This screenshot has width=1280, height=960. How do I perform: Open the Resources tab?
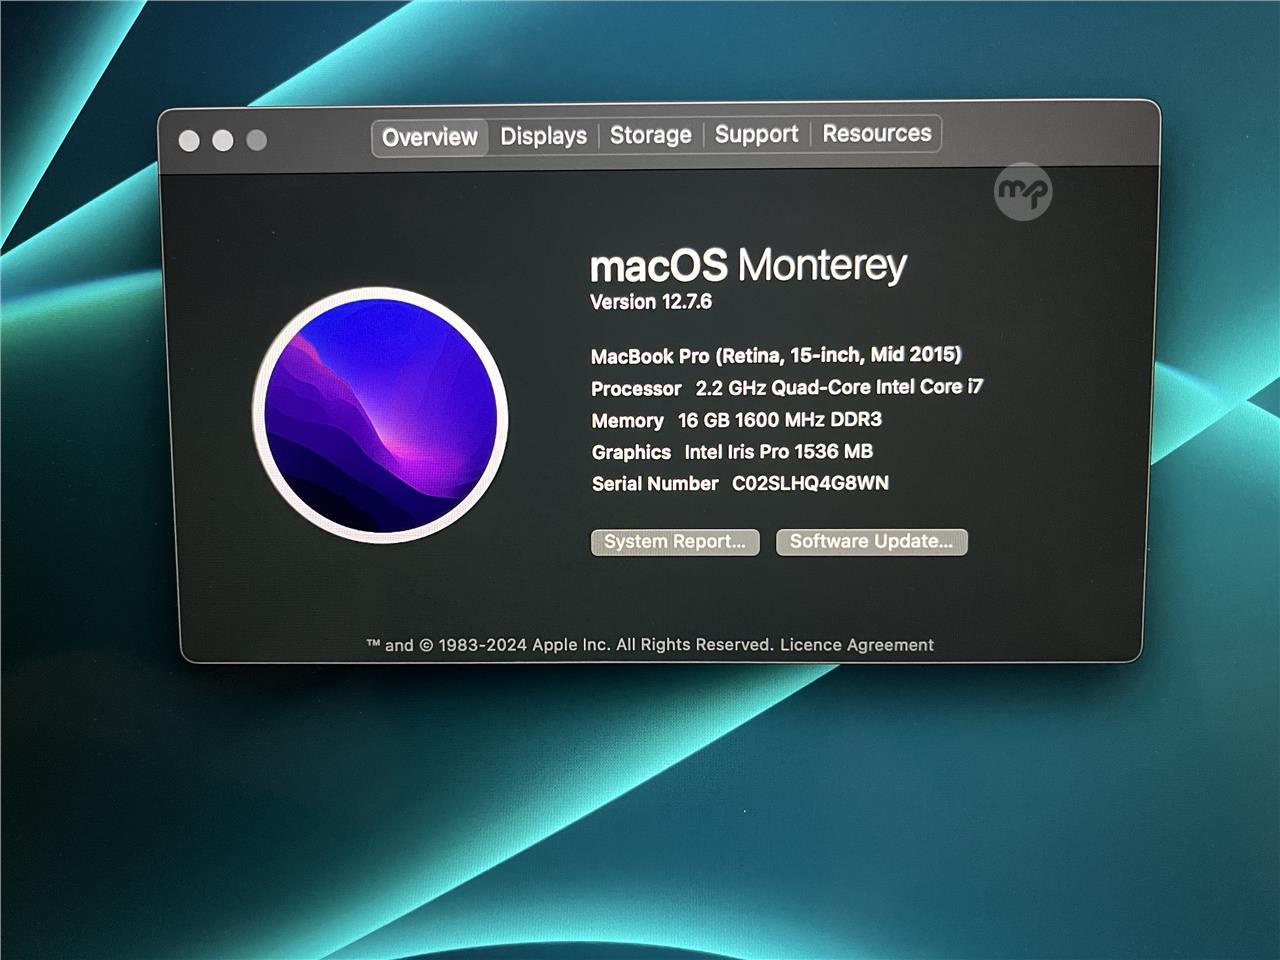point(876,133)
